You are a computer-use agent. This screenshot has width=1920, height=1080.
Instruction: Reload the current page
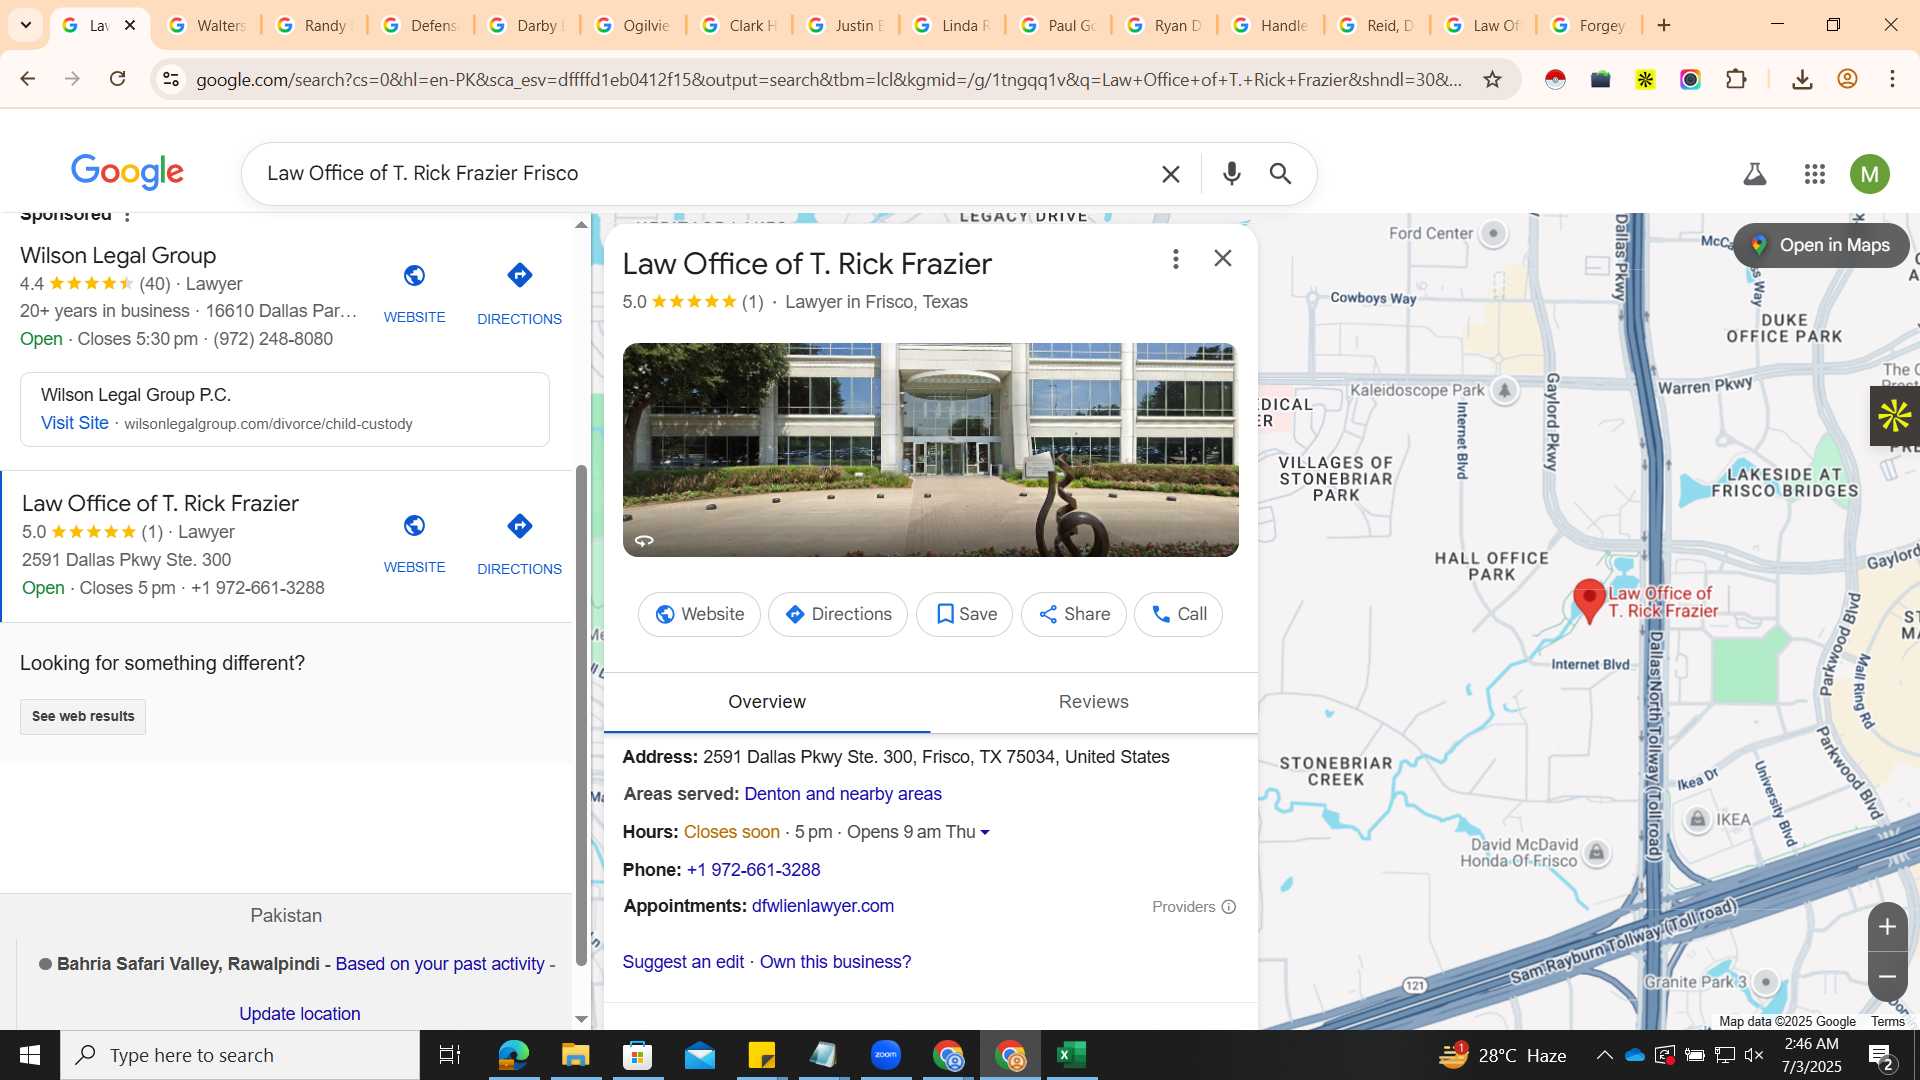point(117,79)
